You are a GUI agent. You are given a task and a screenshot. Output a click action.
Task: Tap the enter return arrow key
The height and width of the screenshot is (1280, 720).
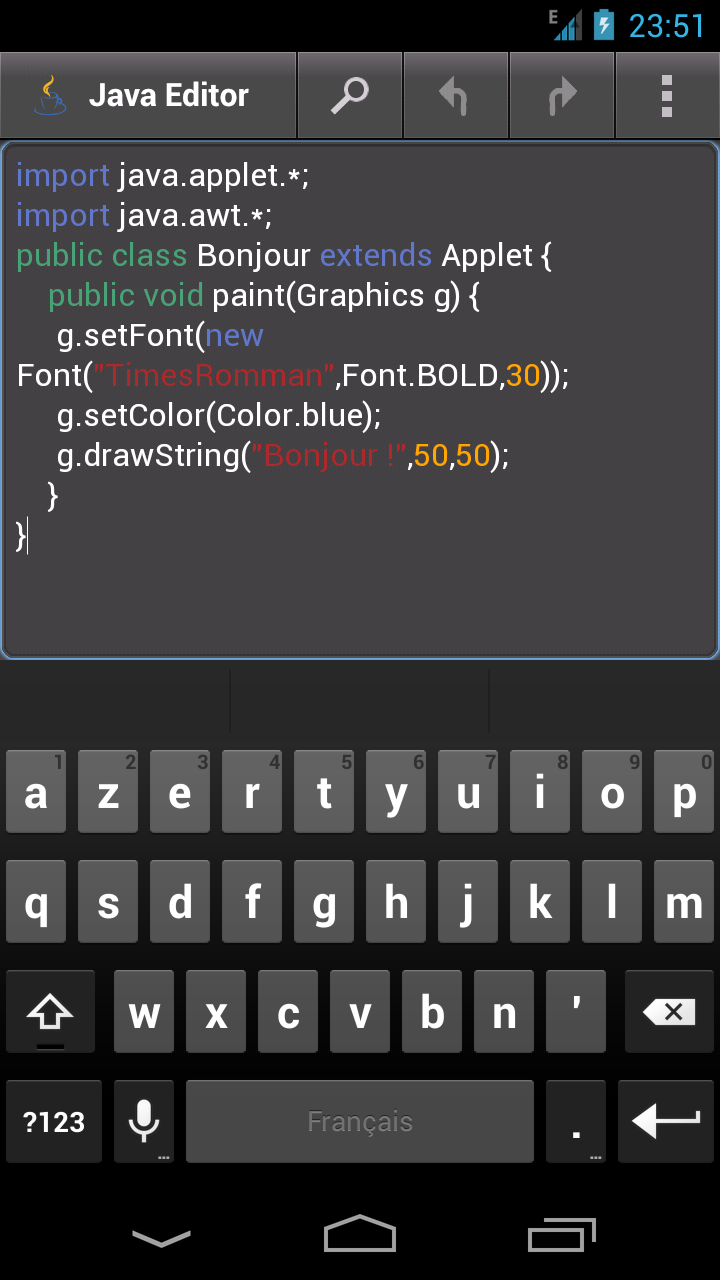pos(666,1122)
